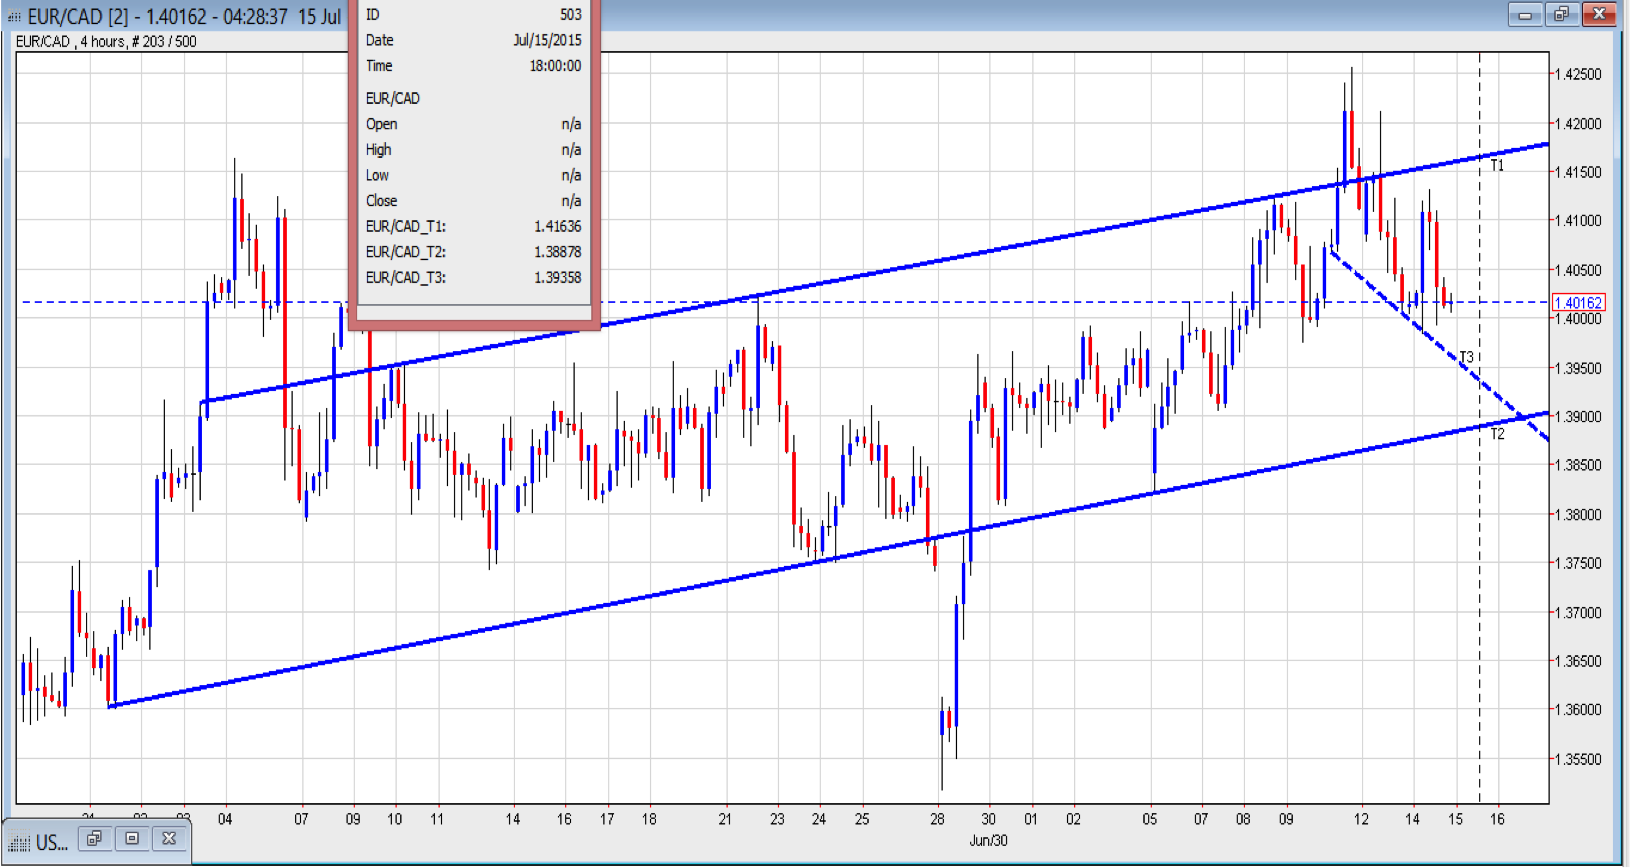
Task: Click the Close row in the data tooltip
Action: point(473,201)
